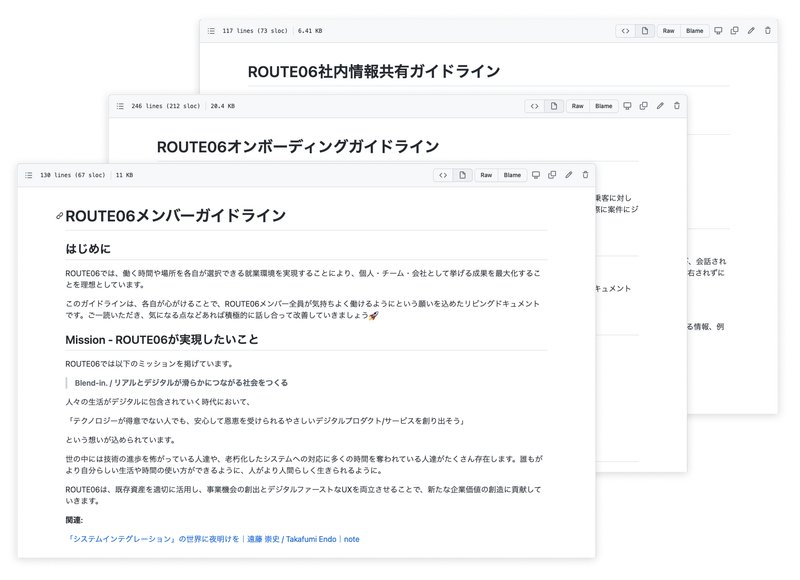Viewport: 800px width, 580px height.
Task: Delete file trash icon in 社内情報共有 guideline window
Action: pyautogui.click(x=768, y=31)
